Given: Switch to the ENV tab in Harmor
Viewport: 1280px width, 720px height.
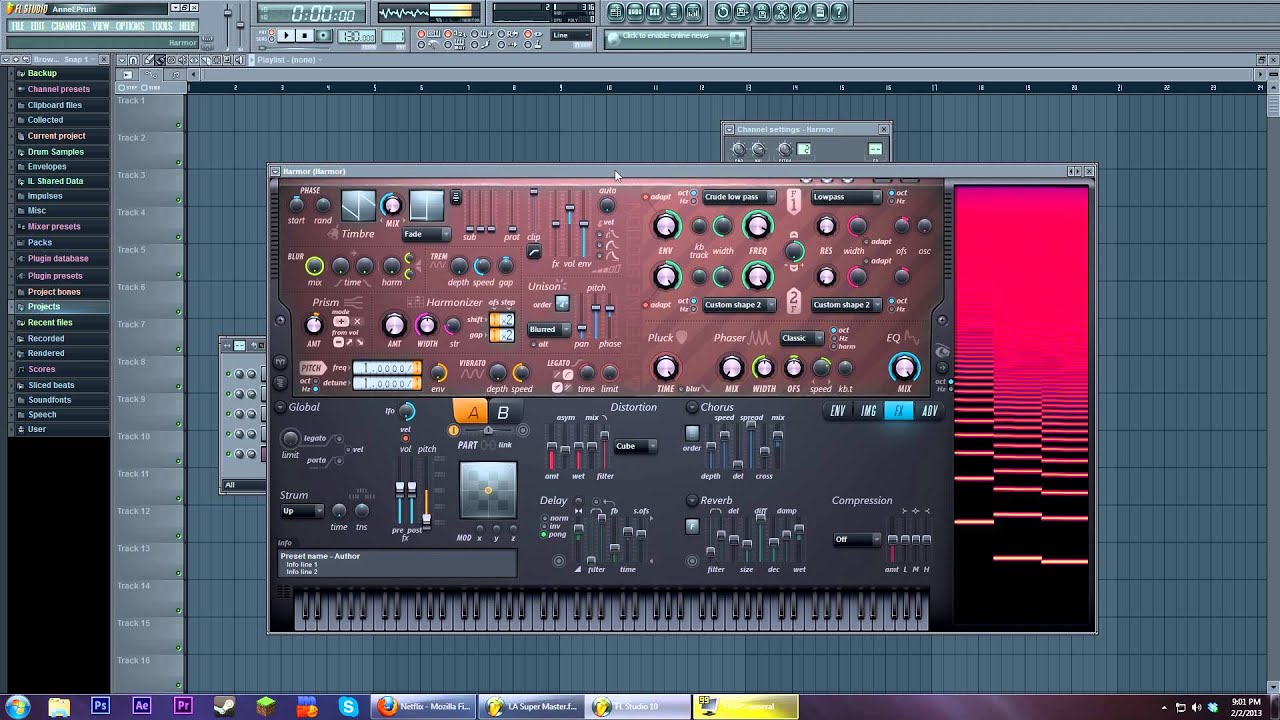Looking at the screenshot, I should [x=838, y=411].
